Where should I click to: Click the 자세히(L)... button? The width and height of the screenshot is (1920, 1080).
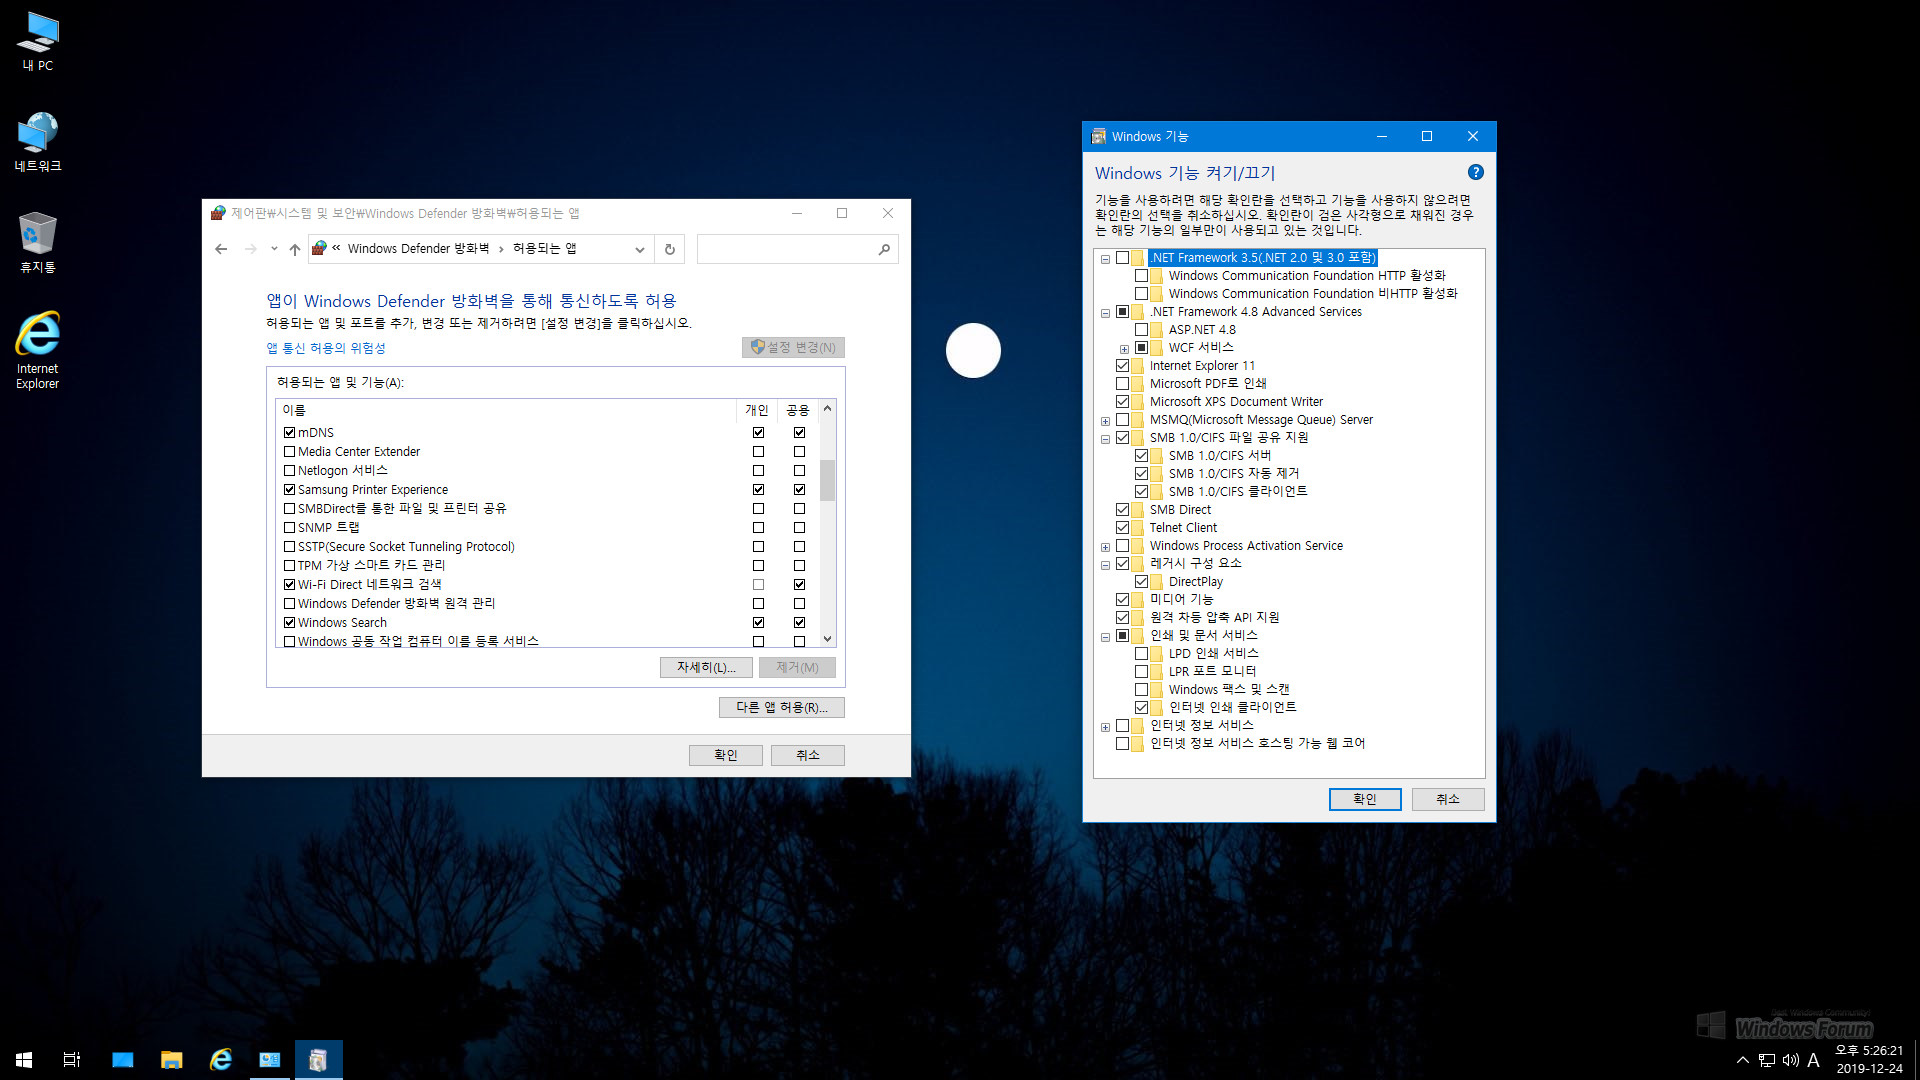[x=706, y=667]
